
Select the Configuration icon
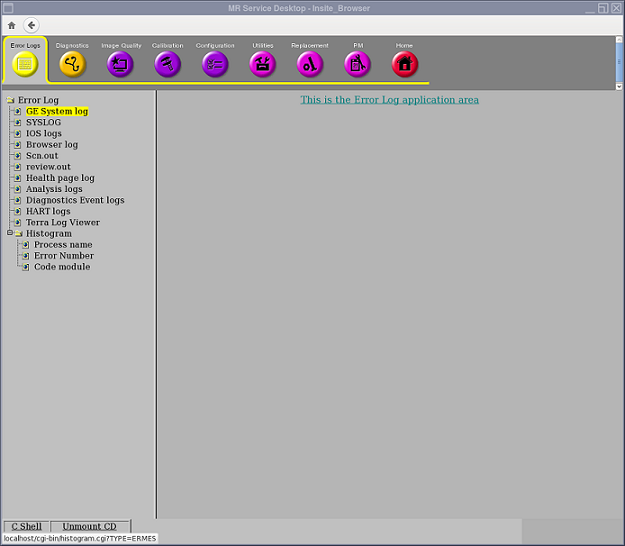[215, 64]
